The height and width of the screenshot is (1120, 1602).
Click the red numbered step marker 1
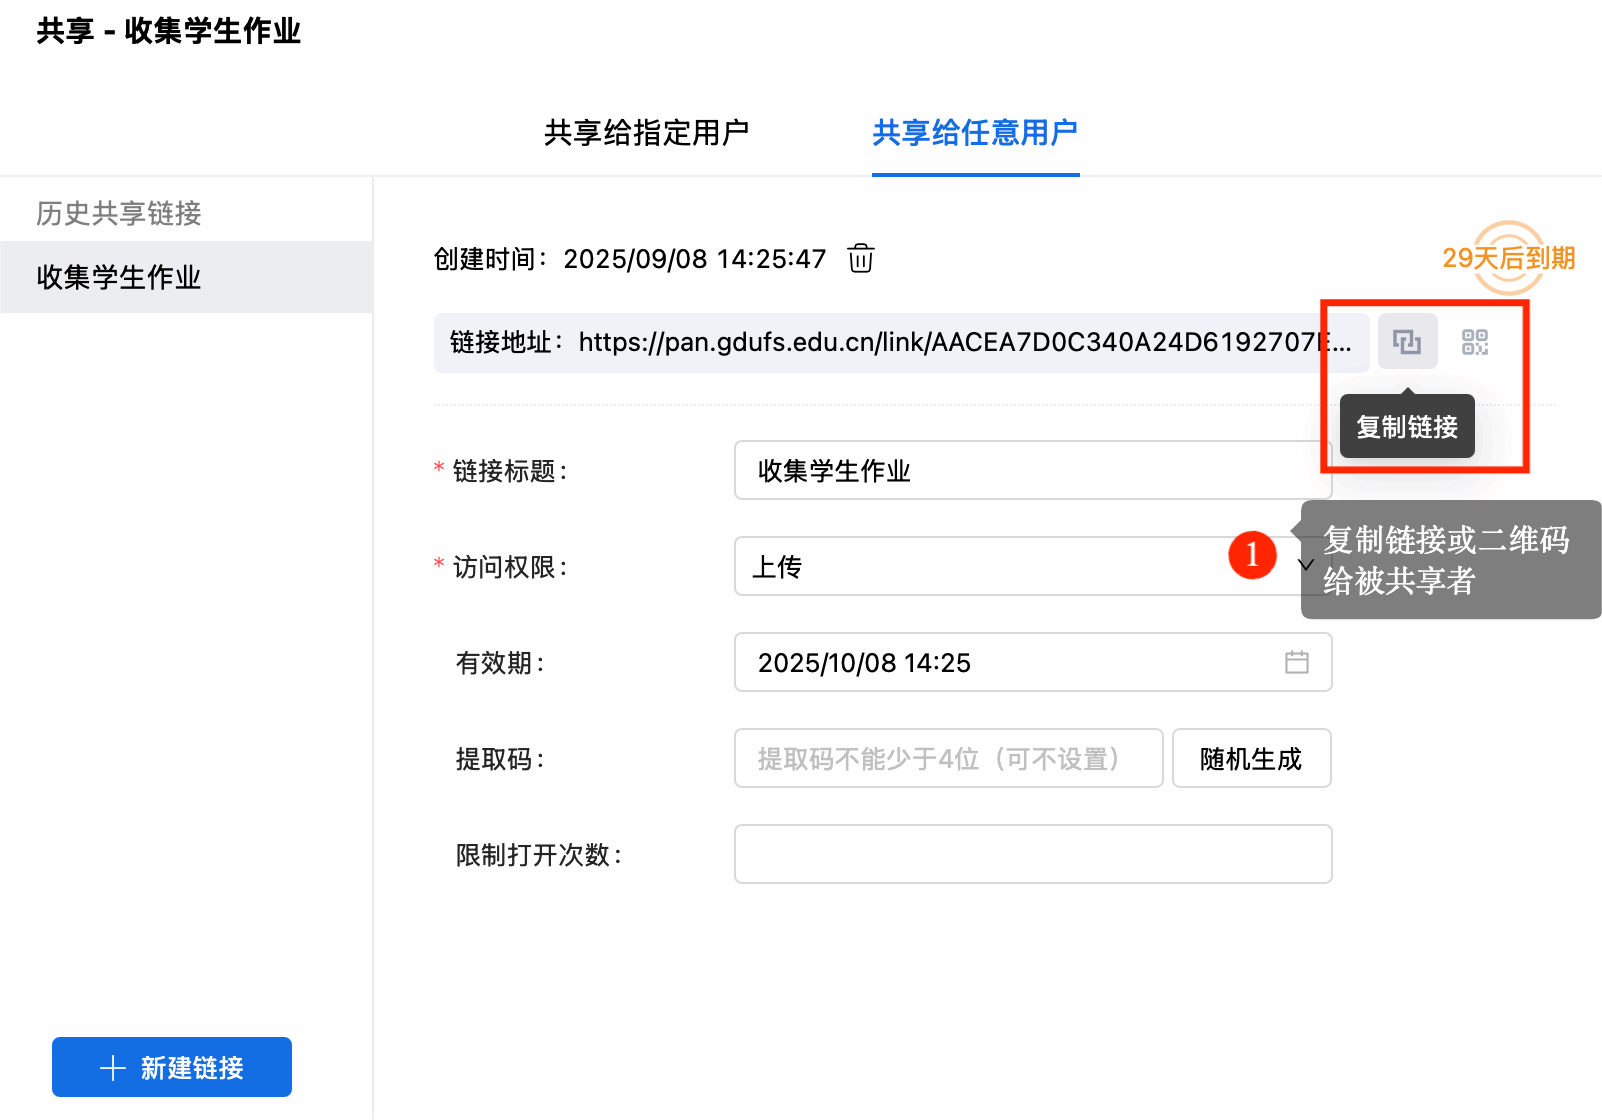1252,555
